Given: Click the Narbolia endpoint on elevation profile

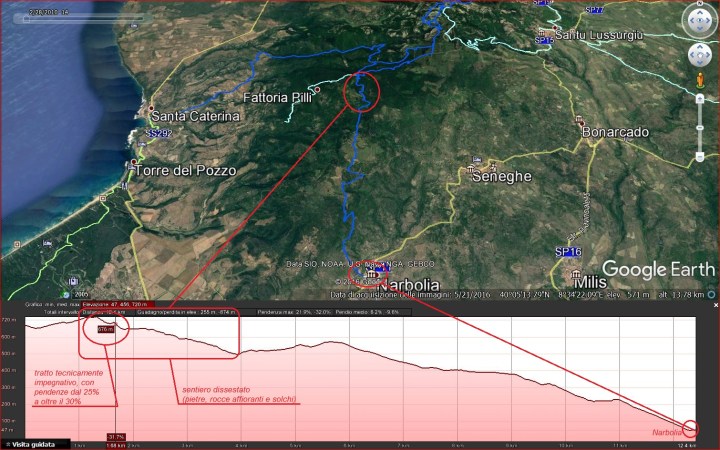Looking at the screenshot, I should tap(692, 429).
